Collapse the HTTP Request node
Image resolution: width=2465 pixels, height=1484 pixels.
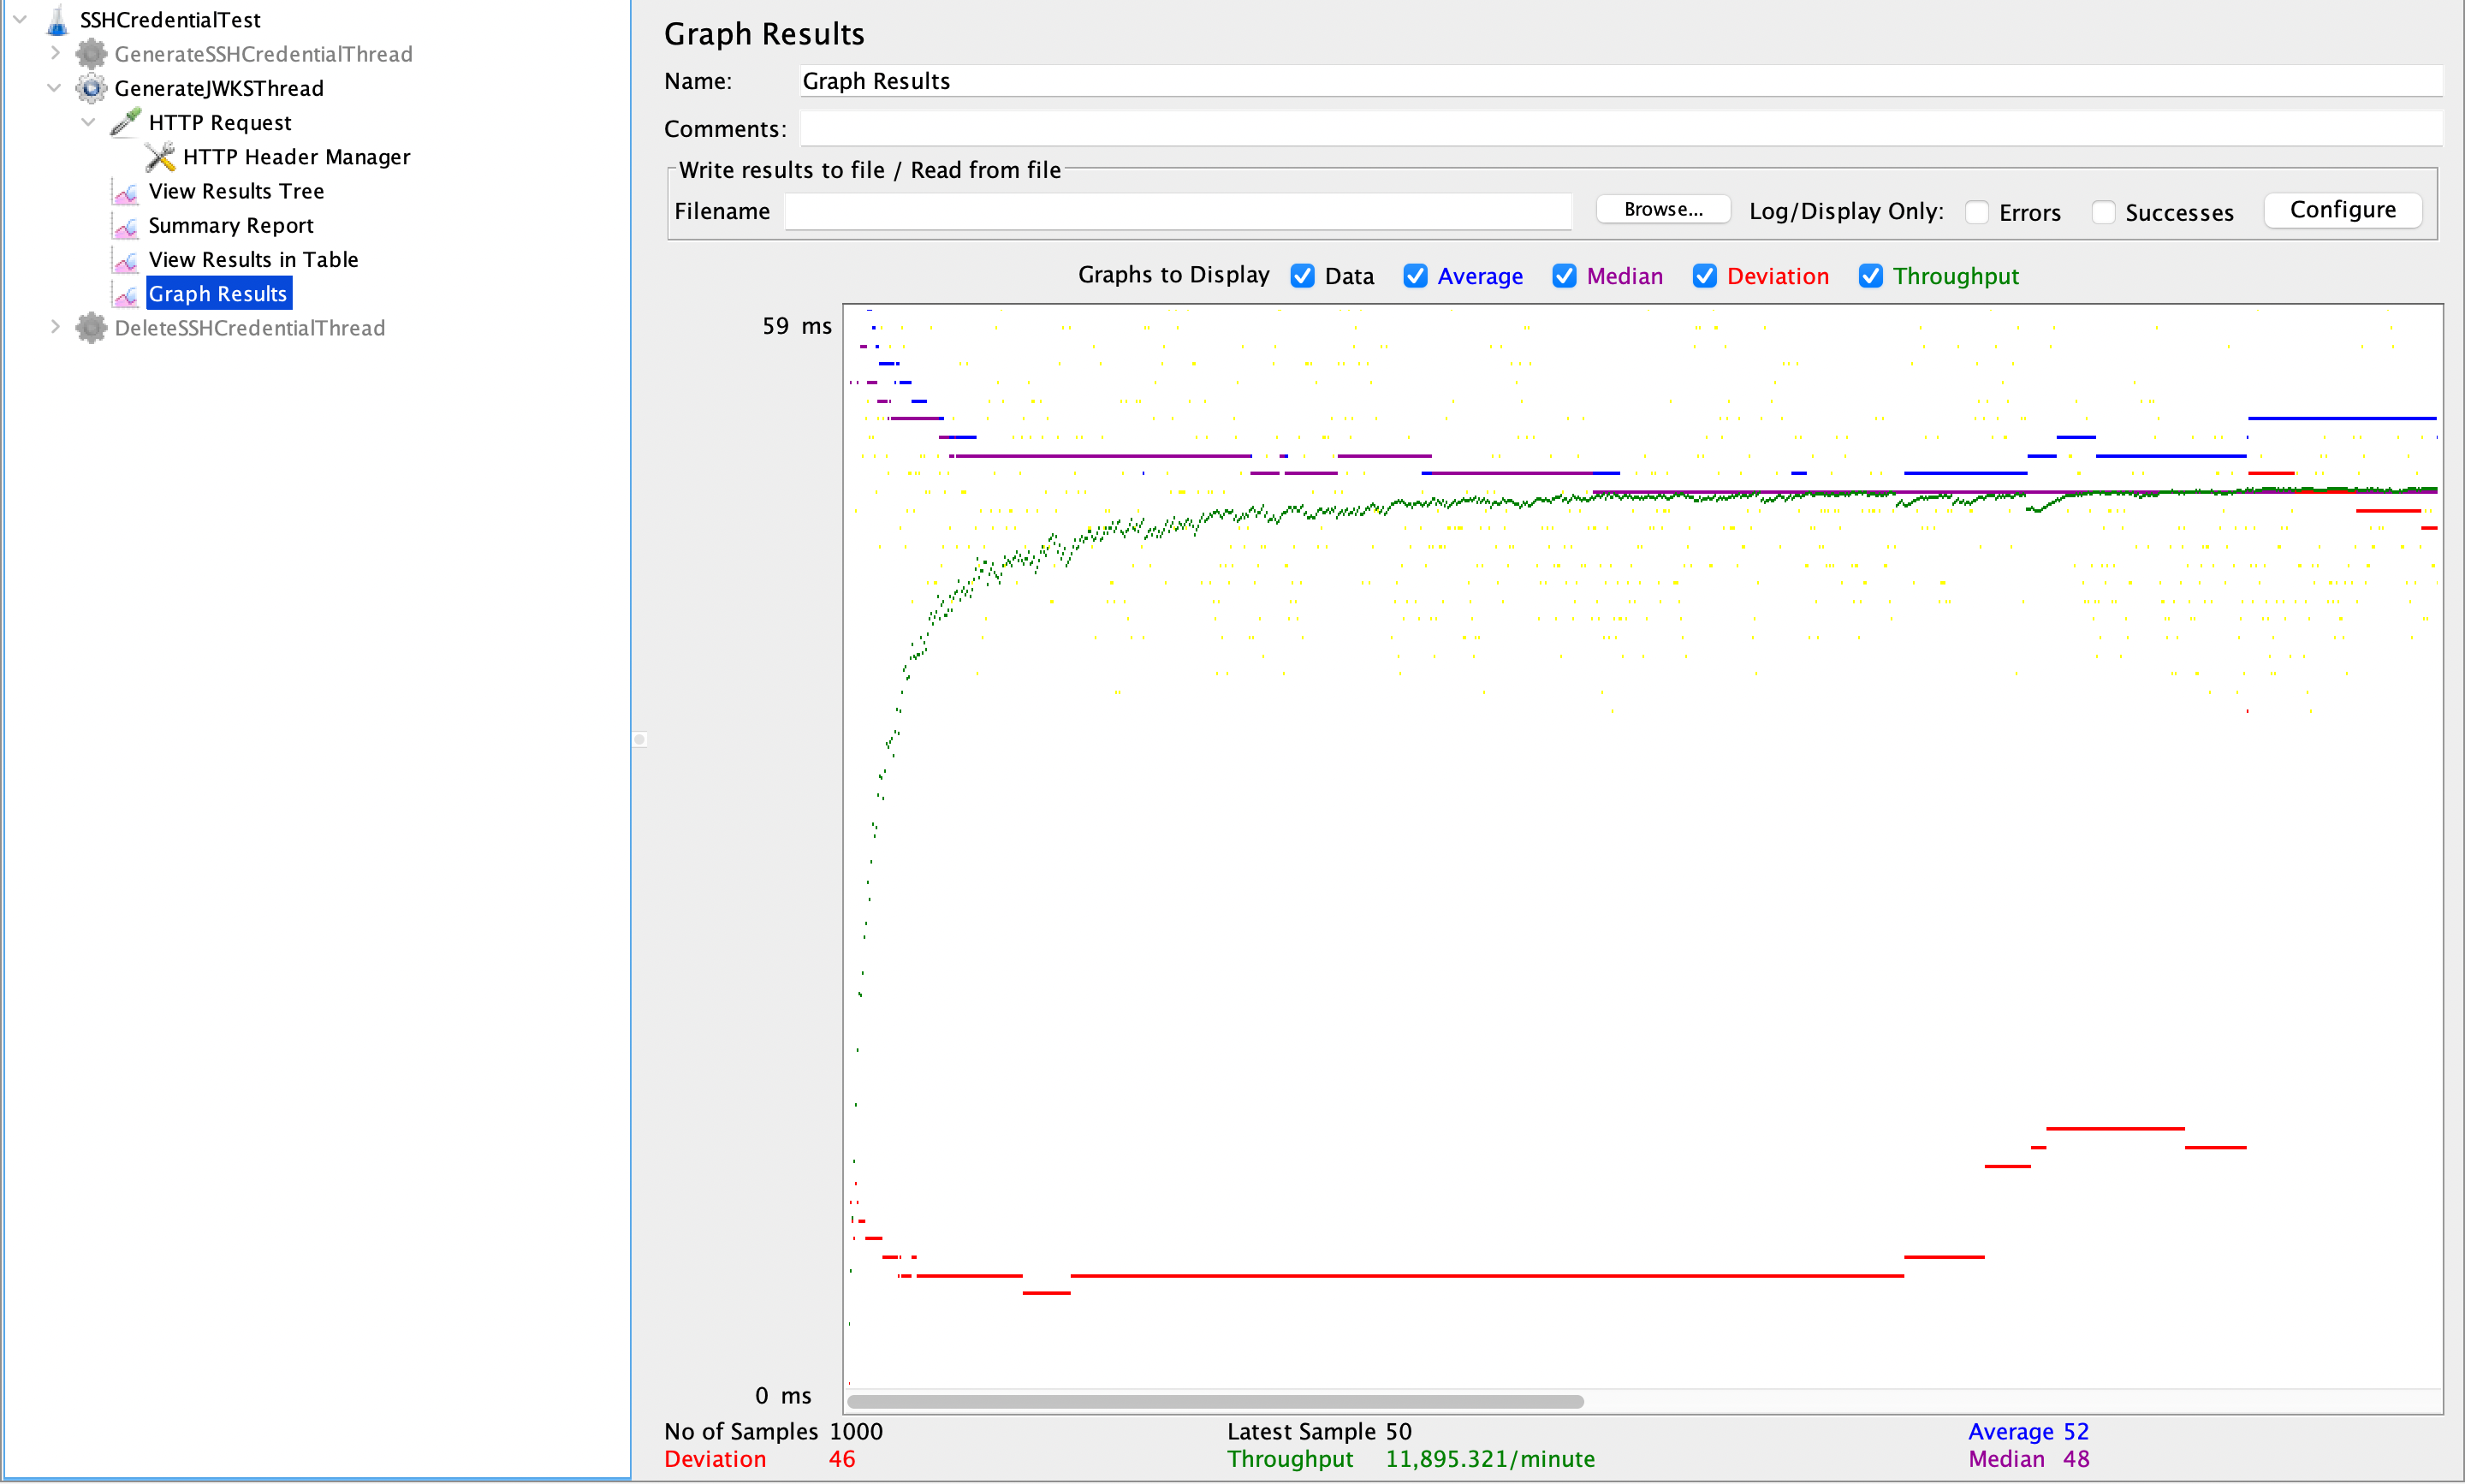tap(89, 122)
